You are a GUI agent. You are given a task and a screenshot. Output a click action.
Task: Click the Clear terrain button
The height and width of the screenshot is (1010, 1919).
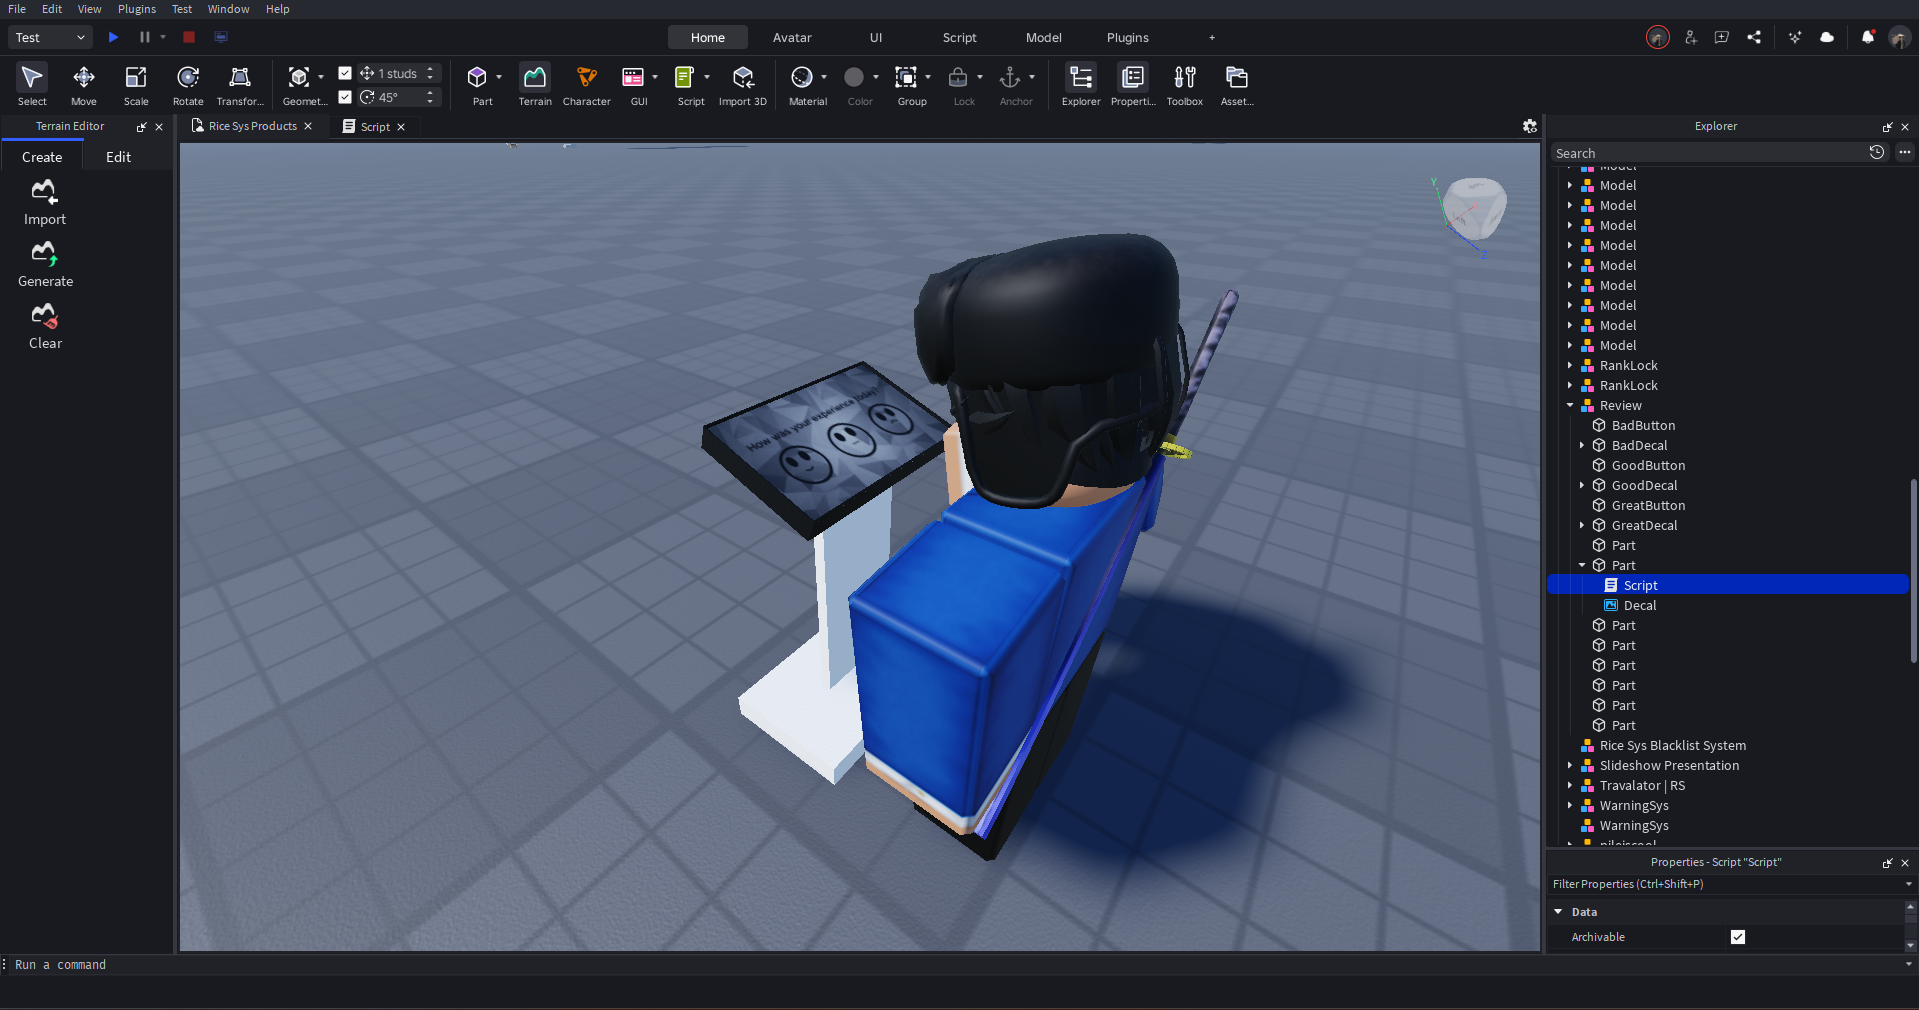click(x=44, y=326)
